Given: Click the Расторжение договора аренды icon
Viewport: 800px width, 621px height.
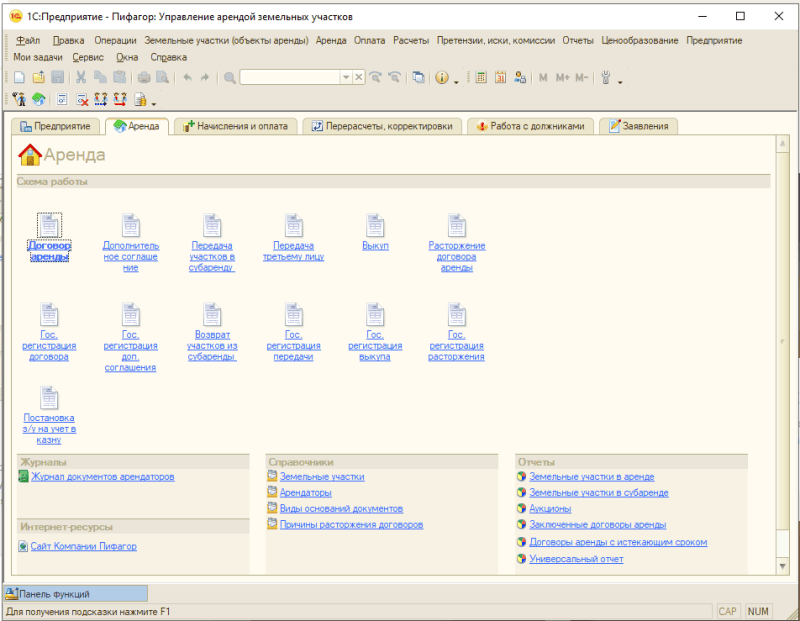Looking at the screenshot, I should click(457, 226).
